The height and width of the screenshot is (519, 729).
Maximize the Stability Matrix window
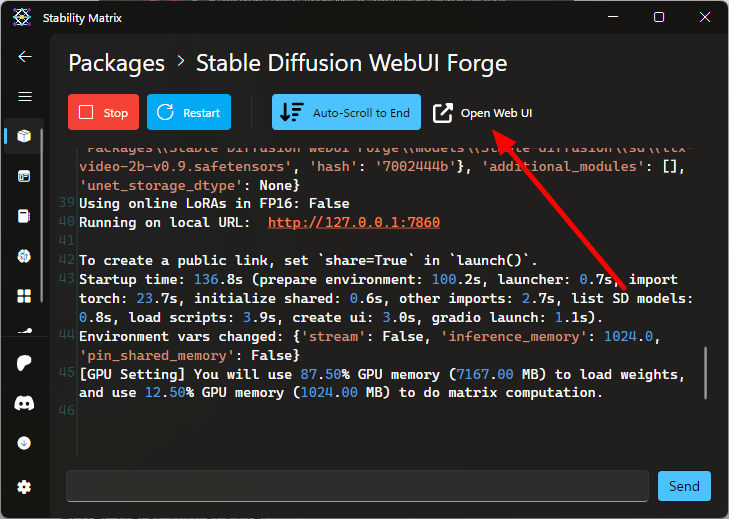(659, 17)
